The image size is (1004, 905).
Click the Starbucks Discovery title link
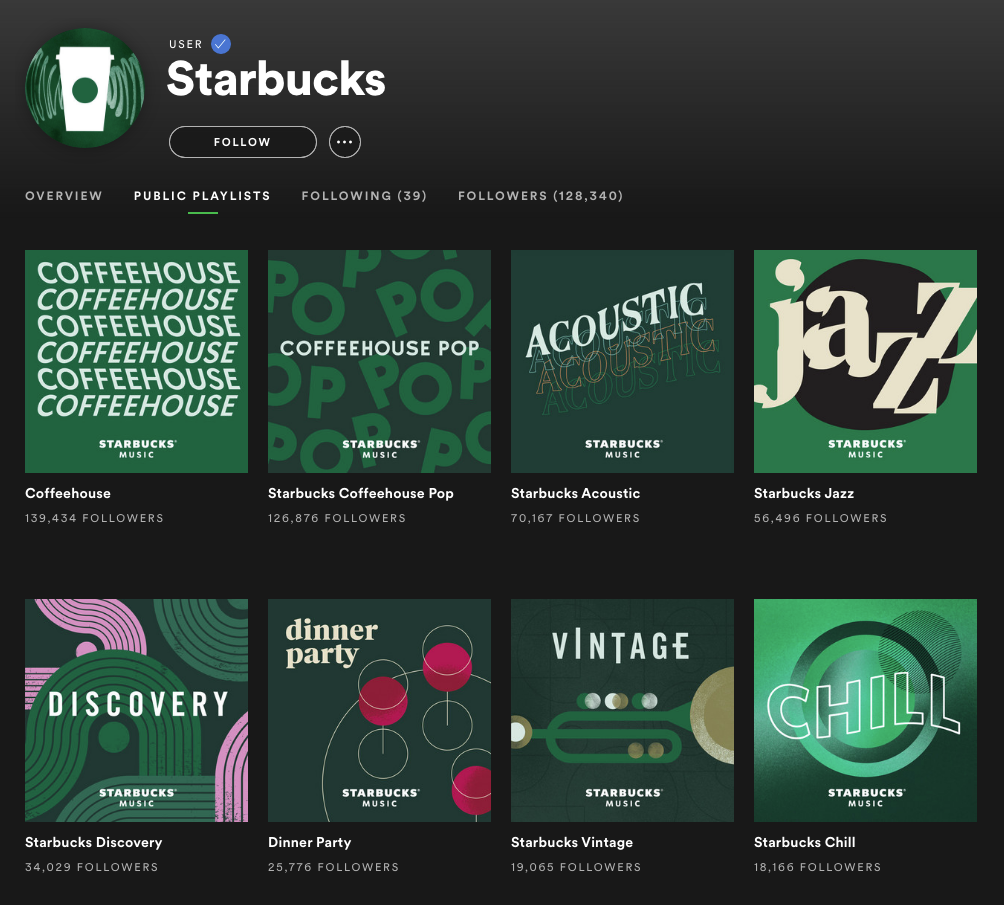tap(93, 842)
